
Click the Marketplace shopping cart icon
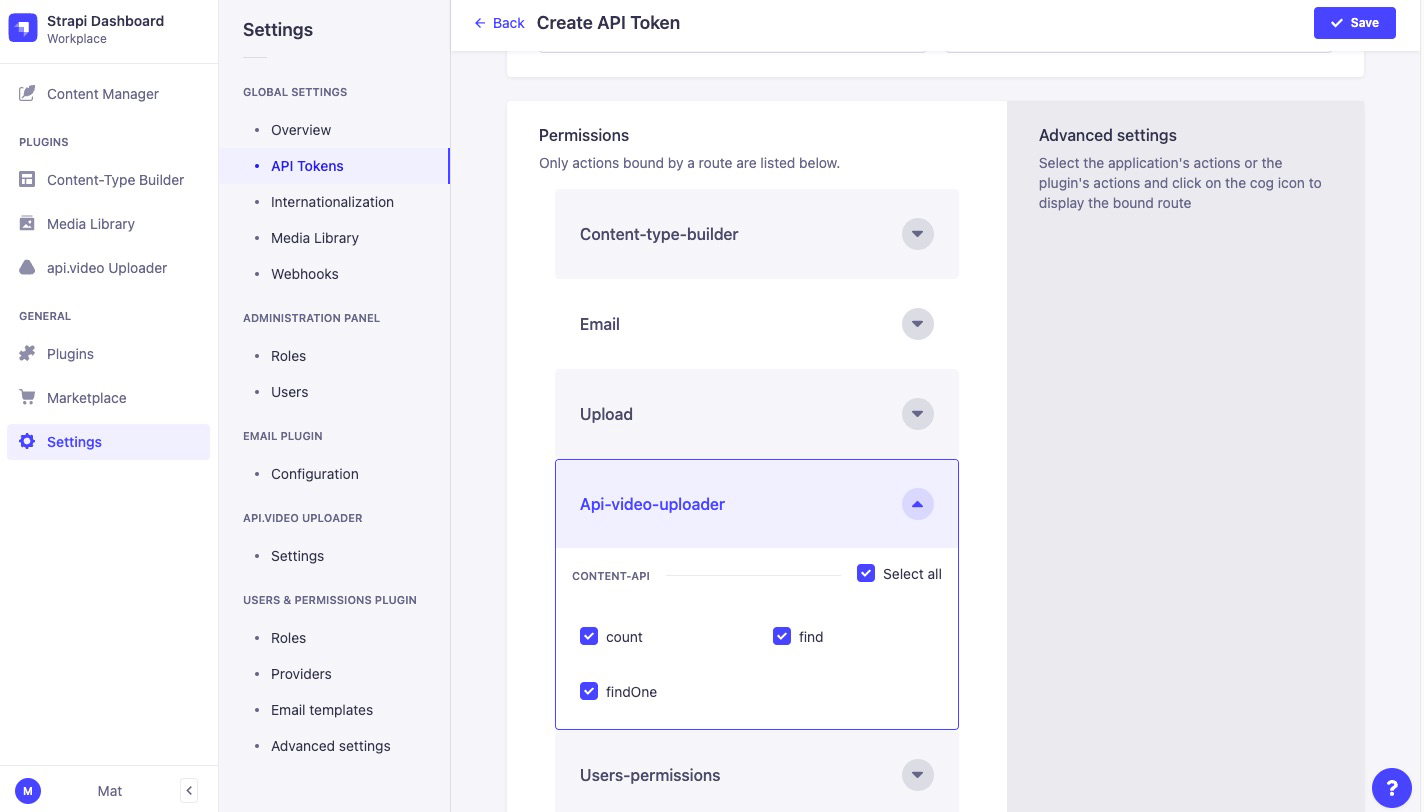[27, 398]
